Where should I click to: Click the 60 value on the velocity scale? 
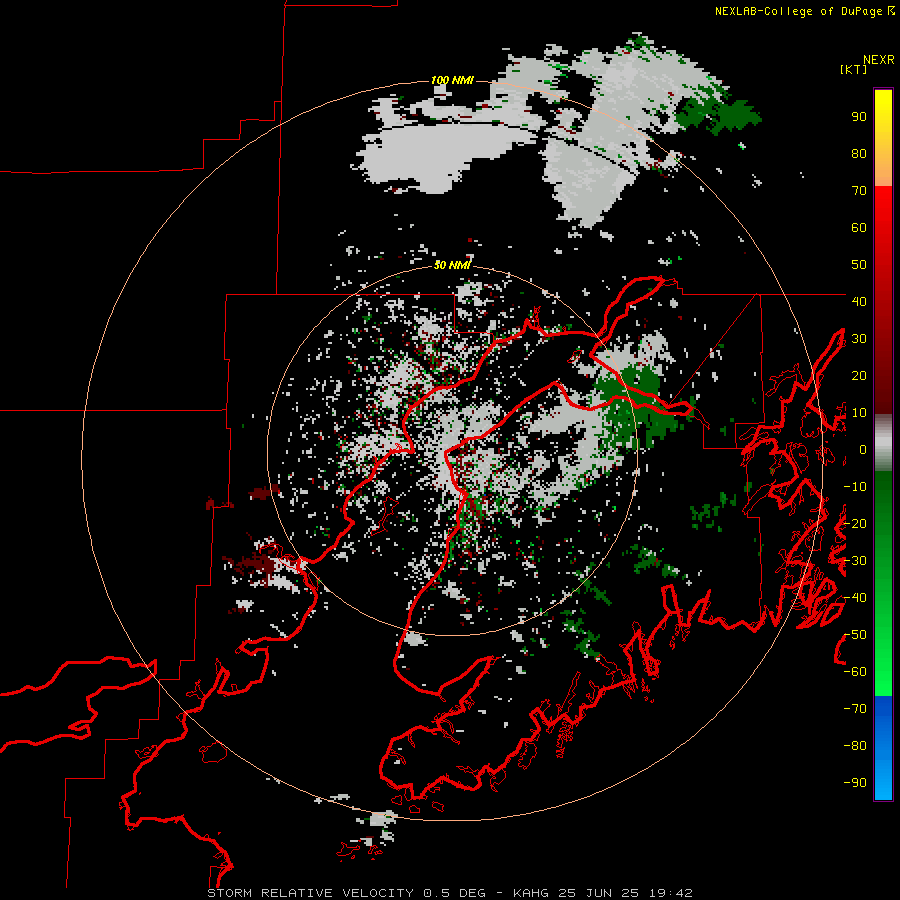(x=859, y=228)
